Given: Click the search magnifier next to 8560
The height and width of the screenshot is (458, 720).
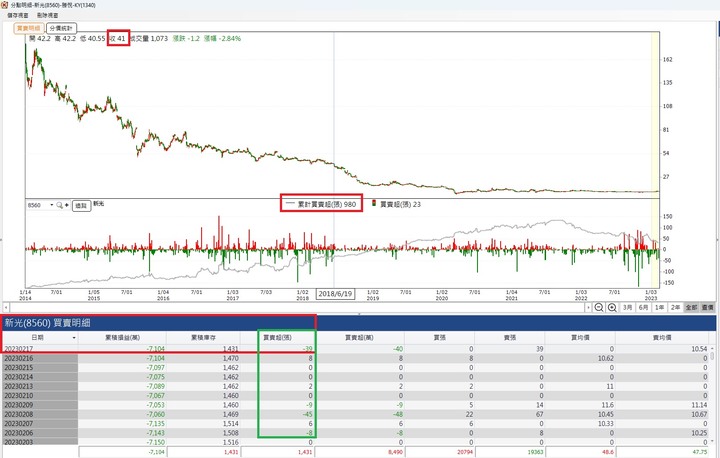Looking at the screenshot, I should point(59,205).
